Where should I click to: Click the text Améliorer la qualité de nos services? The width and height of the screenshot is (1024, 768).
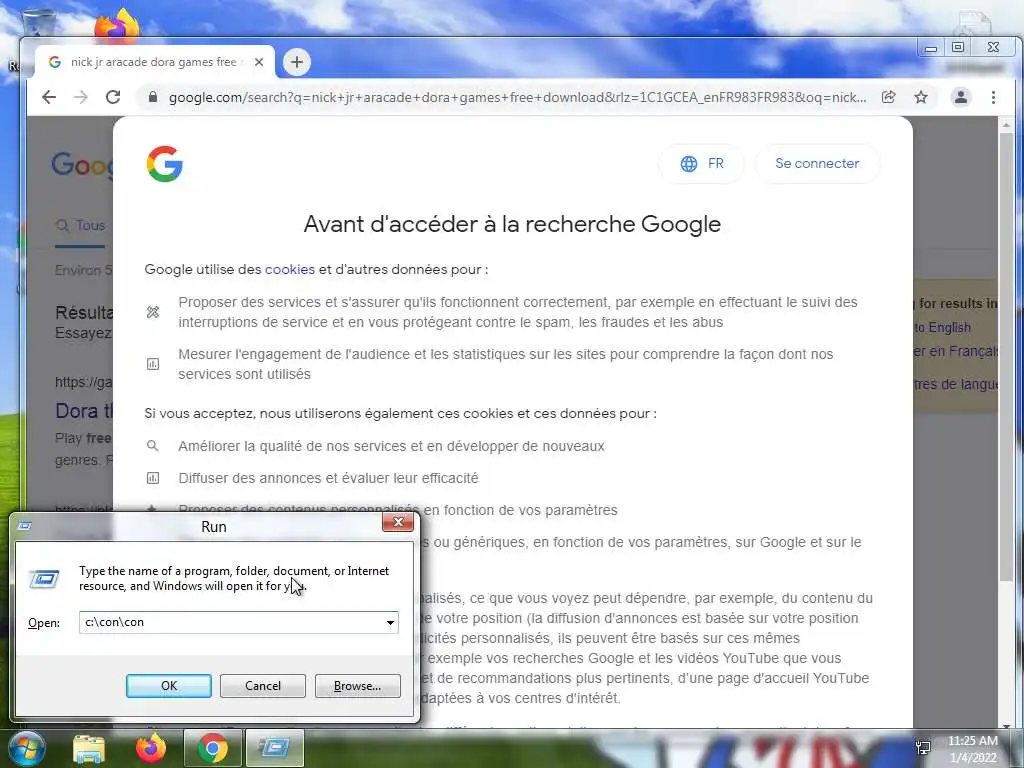[x=391, y=446]
